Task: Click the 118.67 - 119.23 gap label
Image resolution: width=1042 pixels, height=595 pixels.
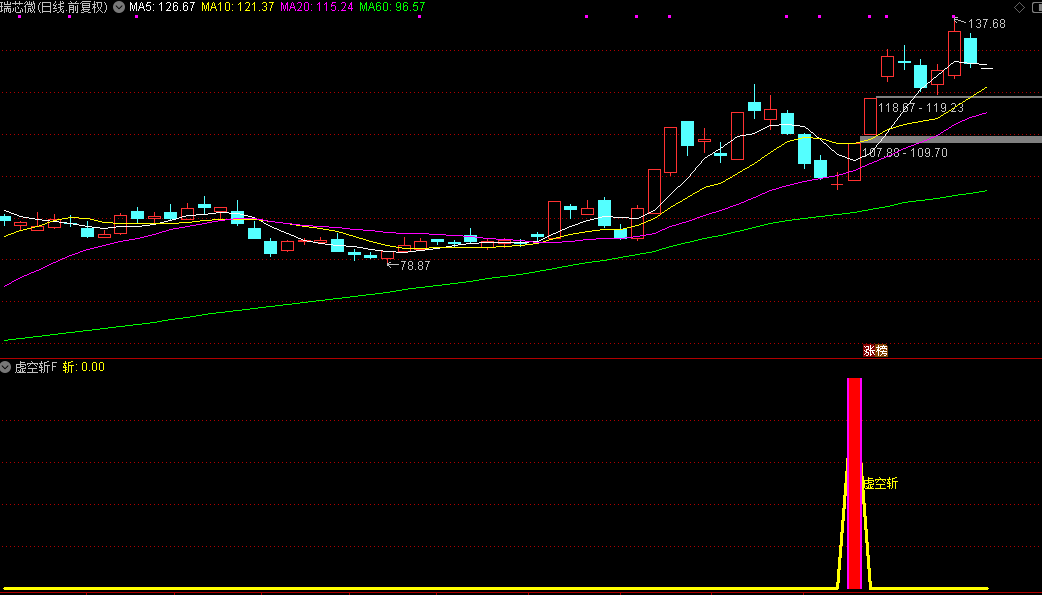Action: click(920, 108)
